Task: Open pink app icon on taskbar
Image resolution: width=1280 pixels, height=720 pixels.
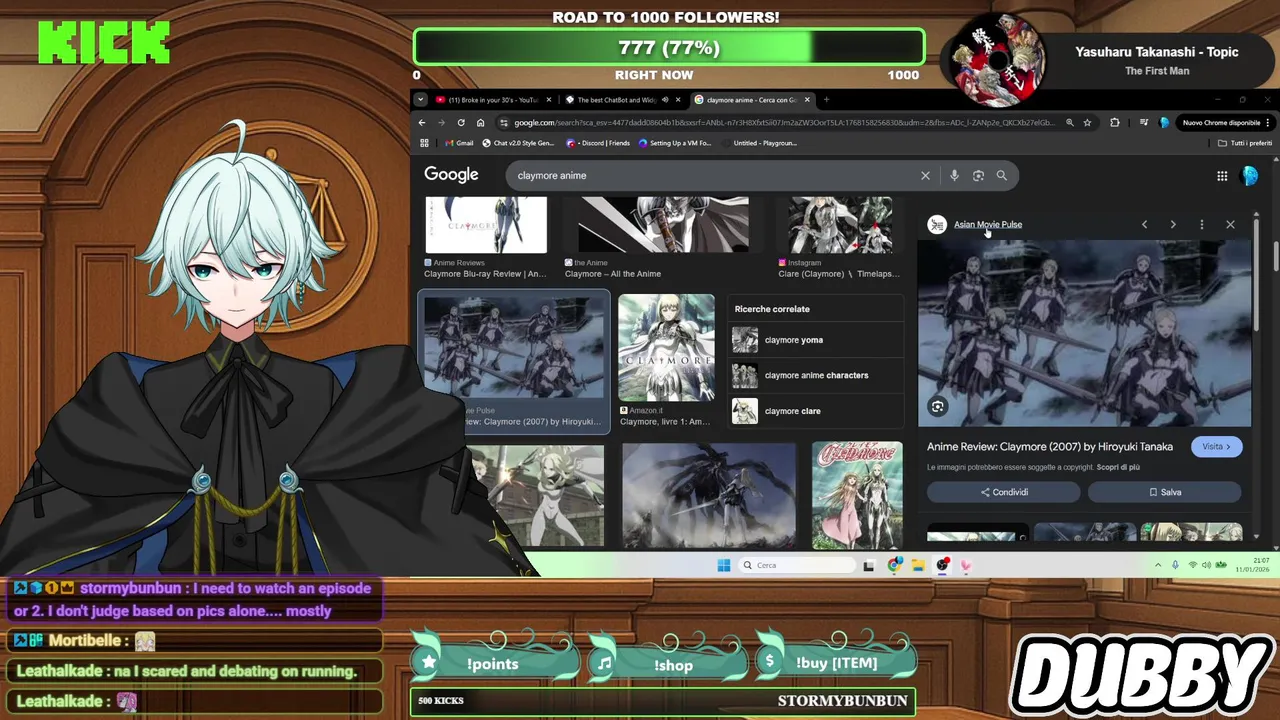Action: (x=966, y=565)
